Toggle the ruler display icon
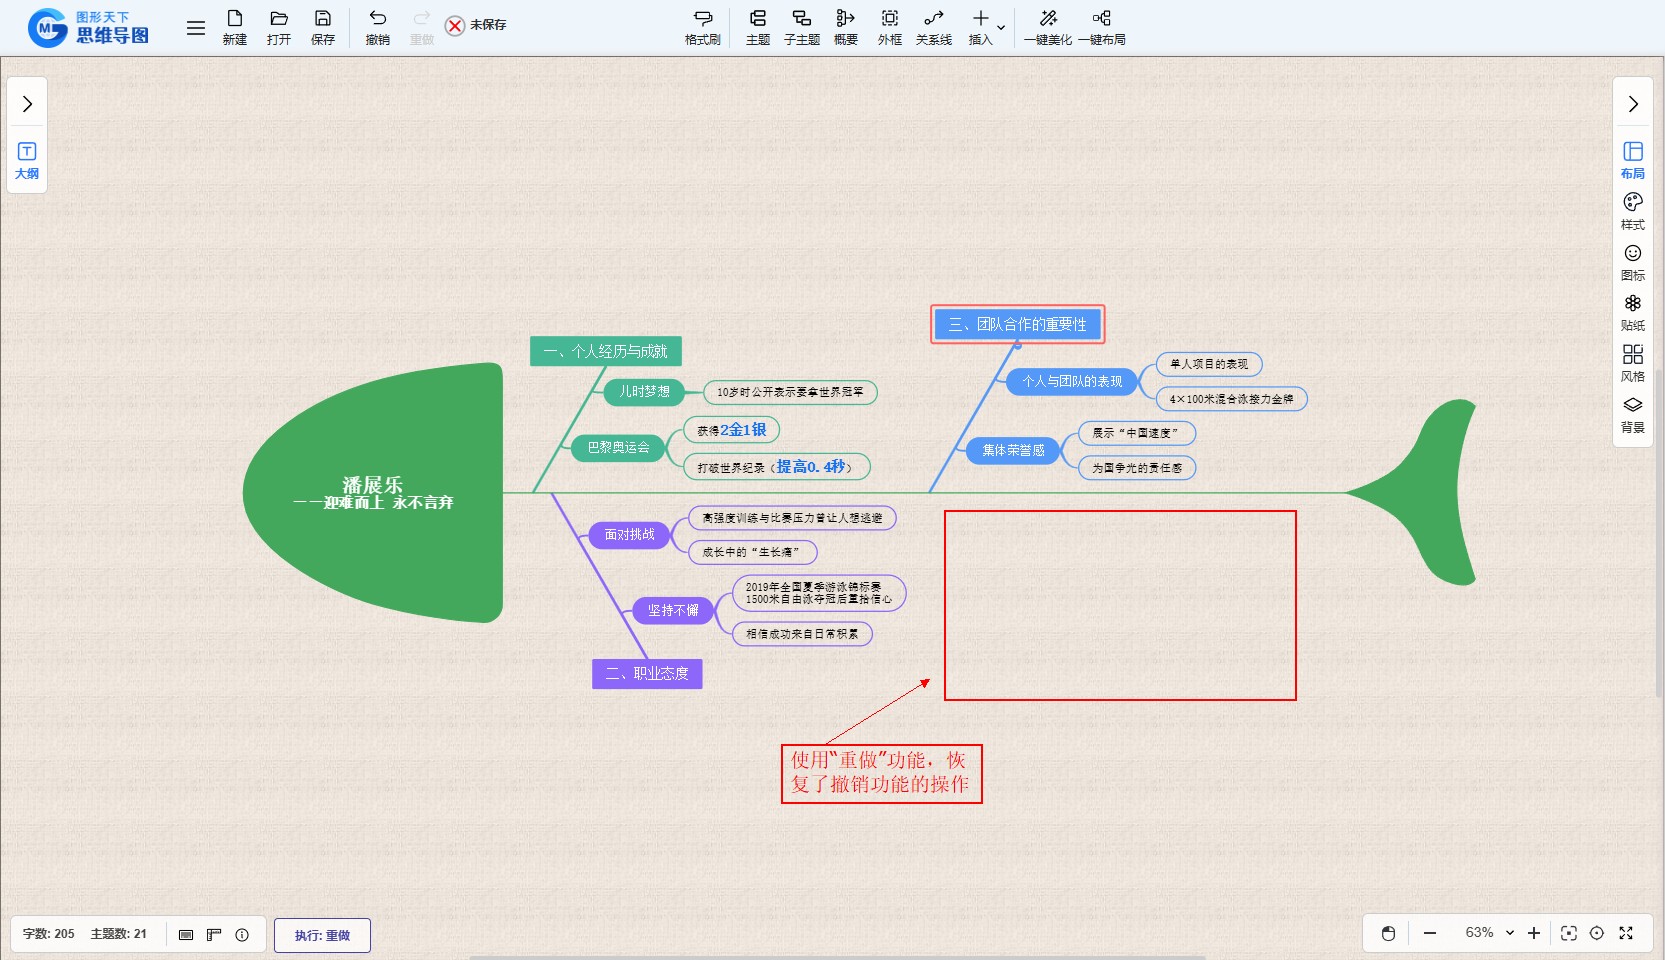This screenshot has width=1665, height=960. 214,934
